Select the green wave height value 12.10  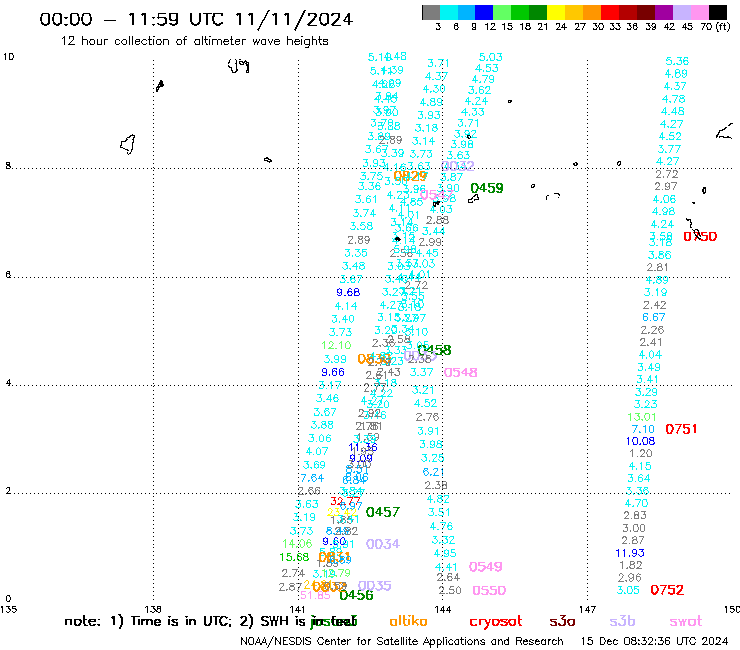[336, 346]
